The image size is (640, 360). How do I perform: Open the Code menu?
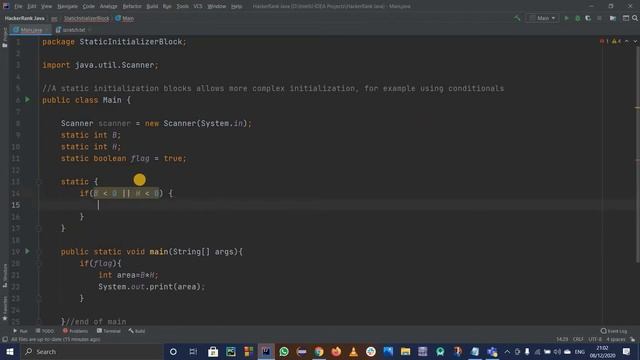[x=88, y=6]
